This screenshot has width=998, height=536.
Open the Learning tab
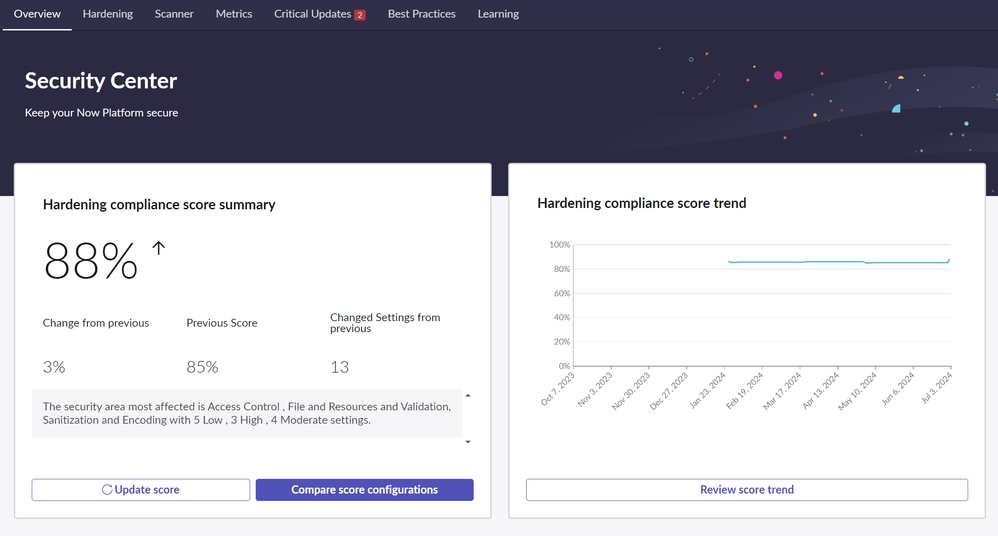[498, 14]
